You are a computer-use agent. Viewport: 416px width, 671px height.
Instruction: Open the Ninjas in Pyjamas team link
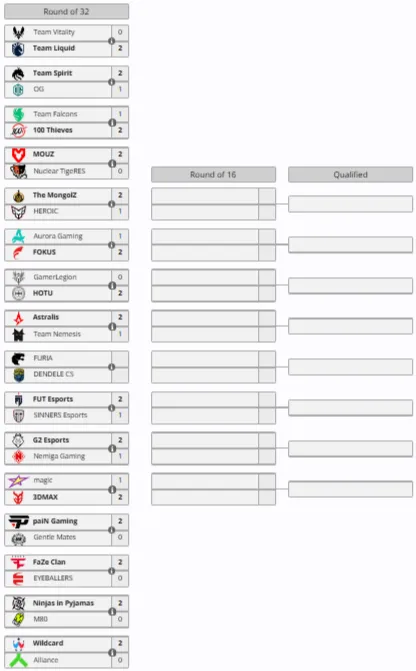coord(63,603)
